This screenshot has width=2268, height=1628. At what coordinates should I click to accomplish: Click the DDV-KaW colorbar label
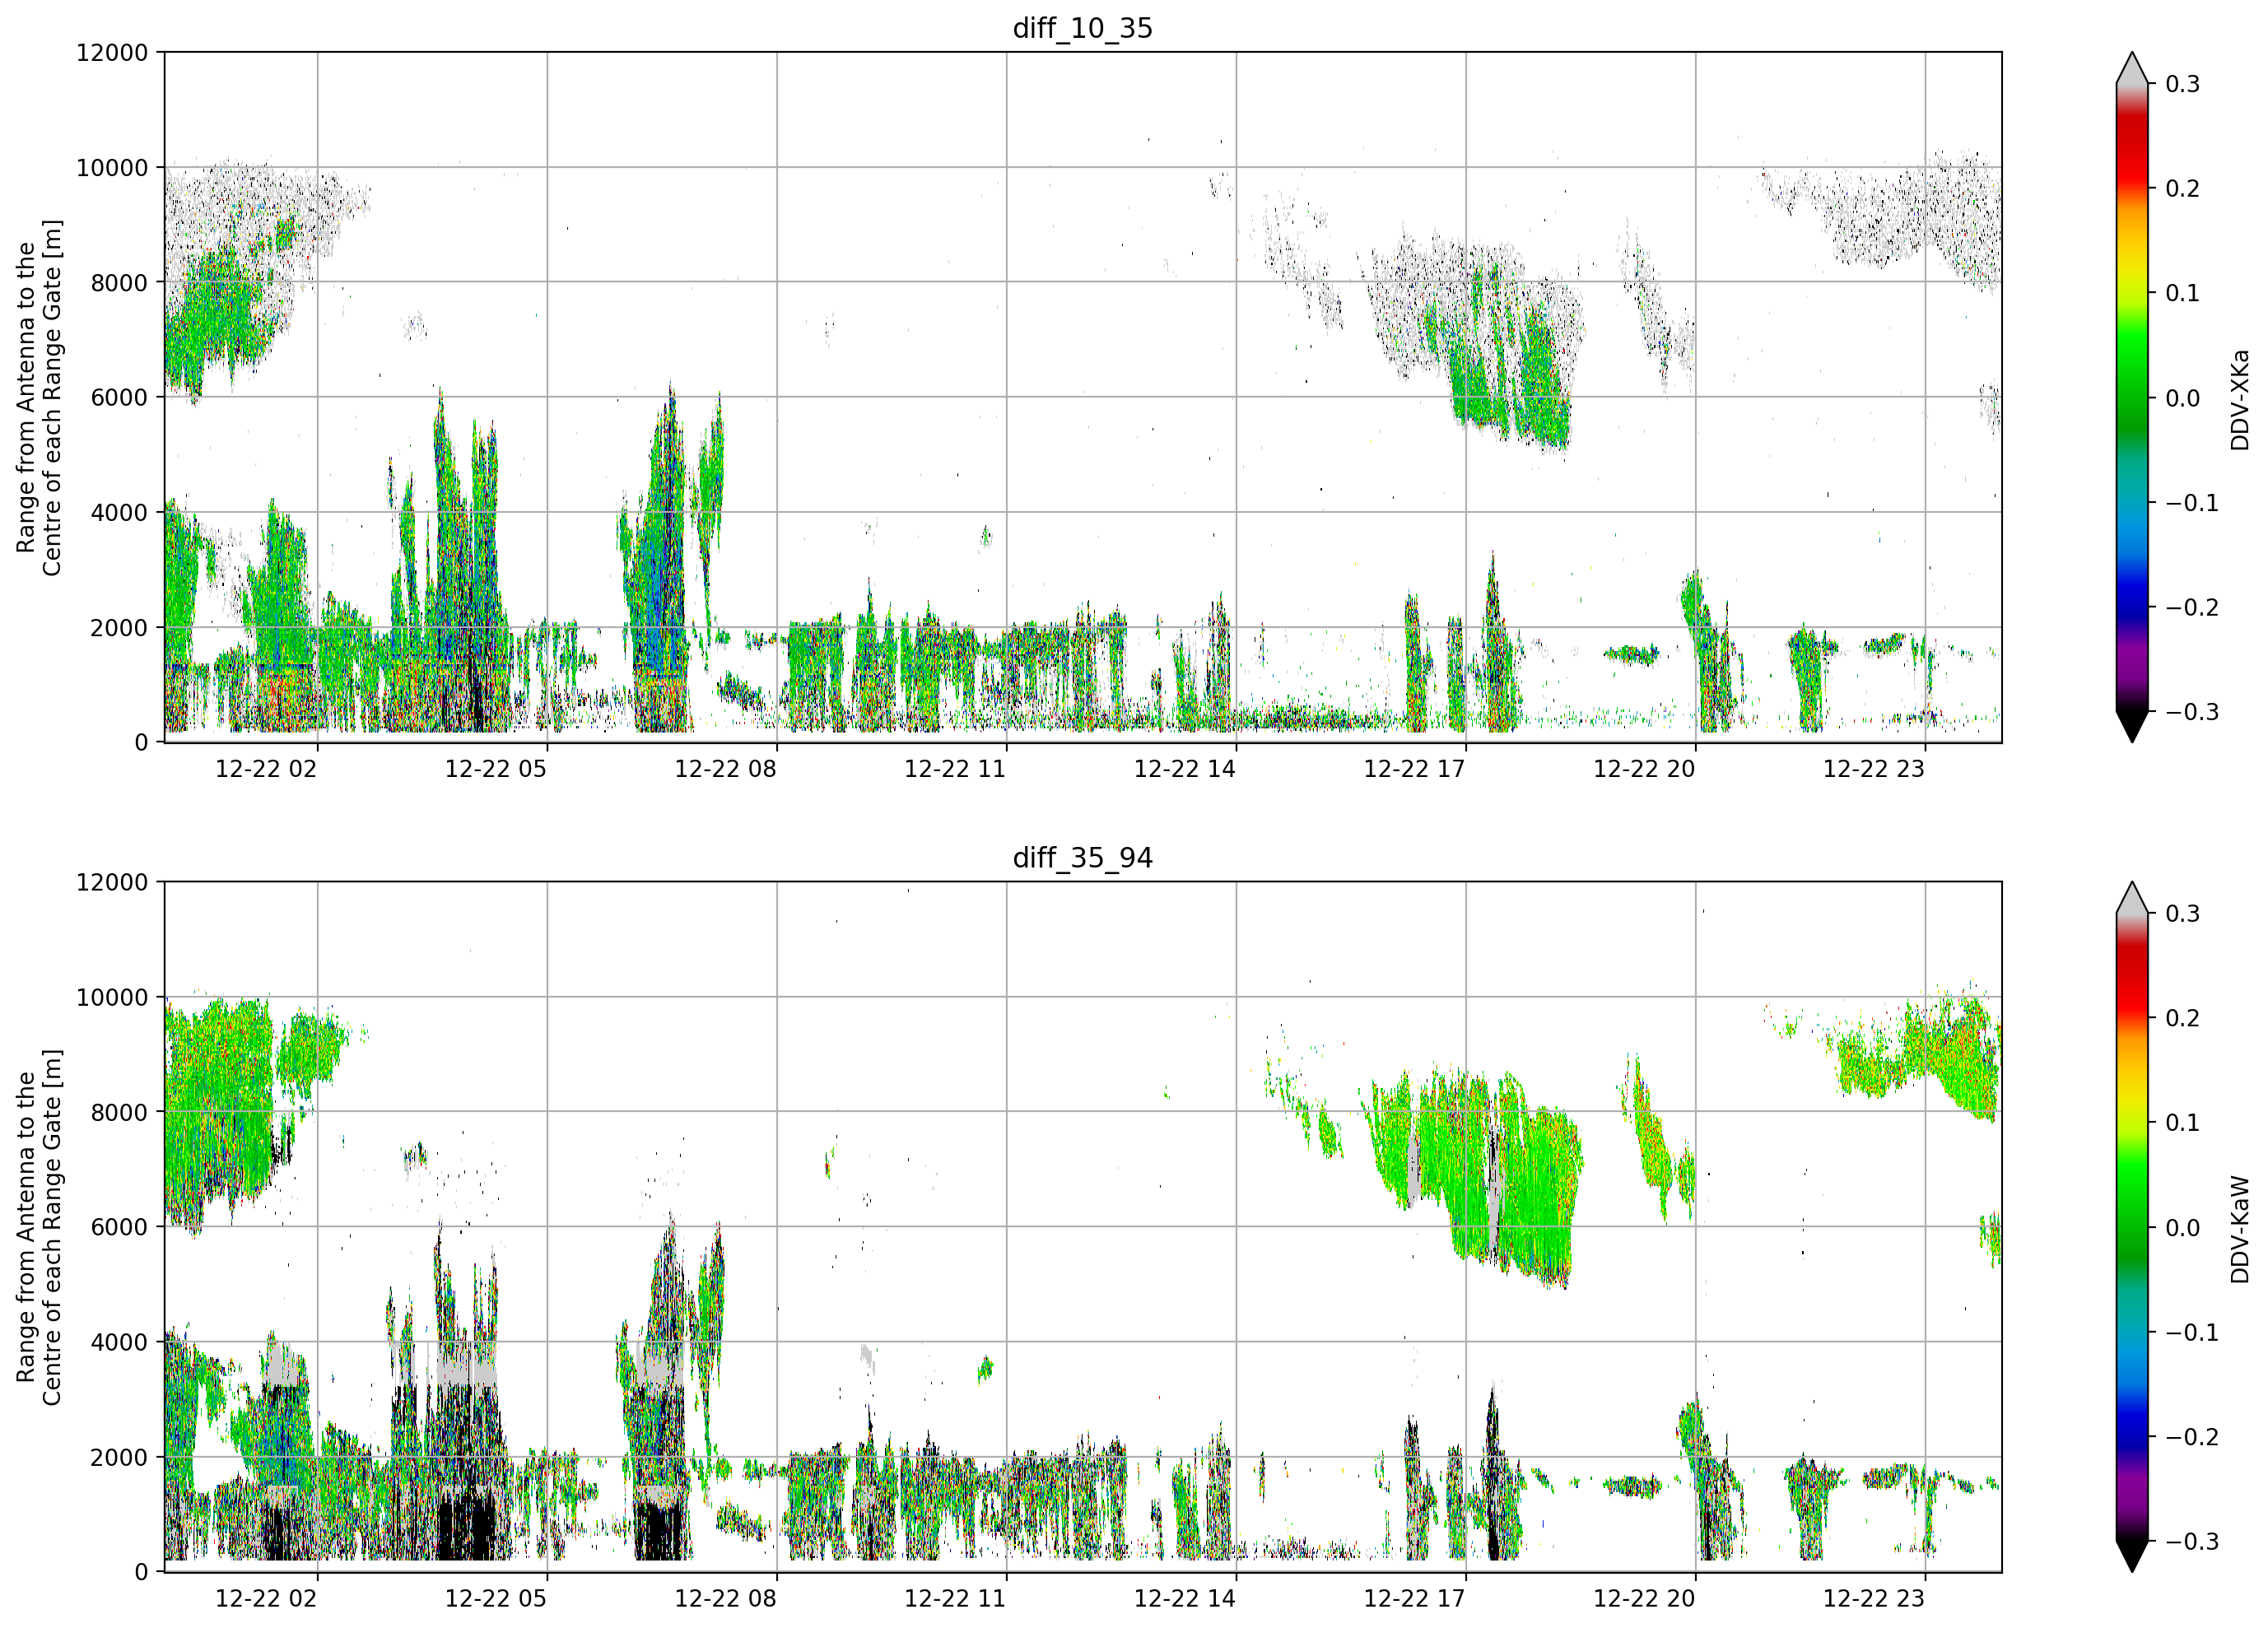pos(2239,1229)
